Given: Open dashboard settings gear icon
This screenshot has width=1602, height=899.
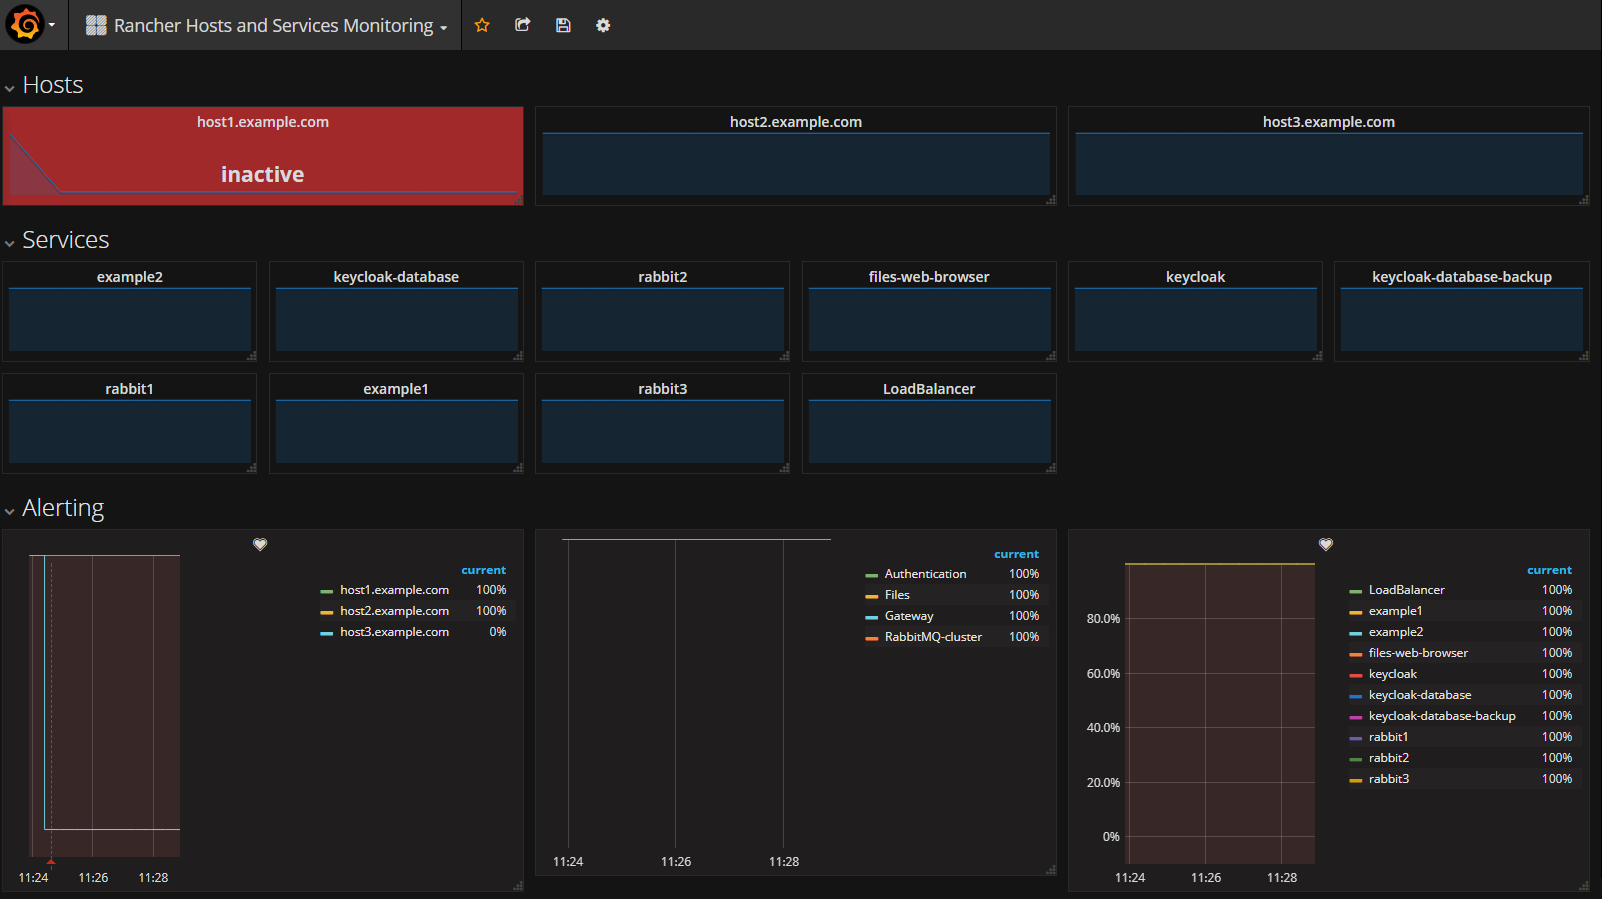Looking at the screenshot, I should pyautogui.click(x=603, y=25).
